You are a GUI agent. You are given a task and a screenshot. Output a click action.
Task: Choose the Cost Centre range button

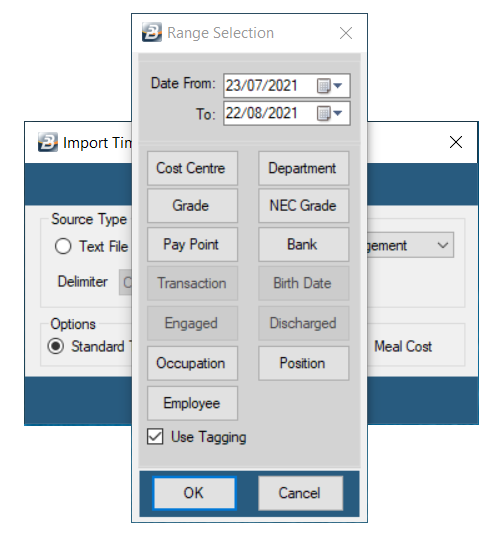[x=192, y=168]
